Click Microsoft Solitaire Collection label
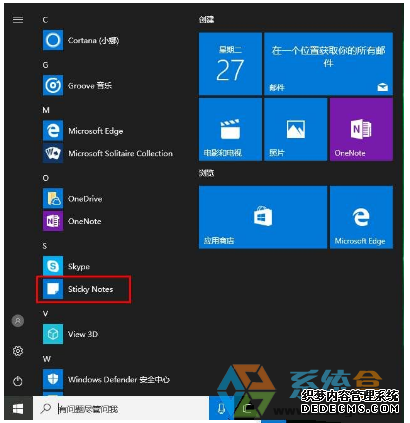 pos(120,153)
